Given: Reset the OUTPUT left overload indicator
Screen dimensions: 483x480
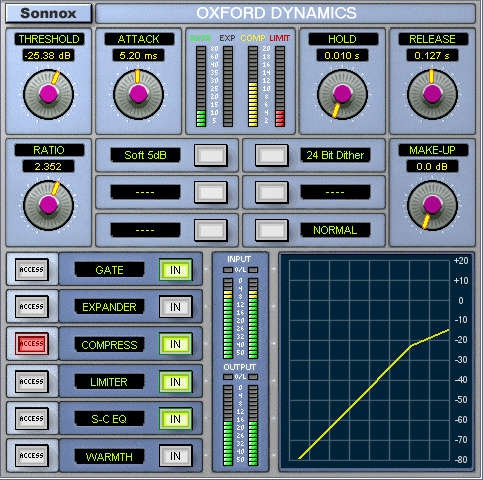Looking at the screenshot, I should tap(228, 377).
